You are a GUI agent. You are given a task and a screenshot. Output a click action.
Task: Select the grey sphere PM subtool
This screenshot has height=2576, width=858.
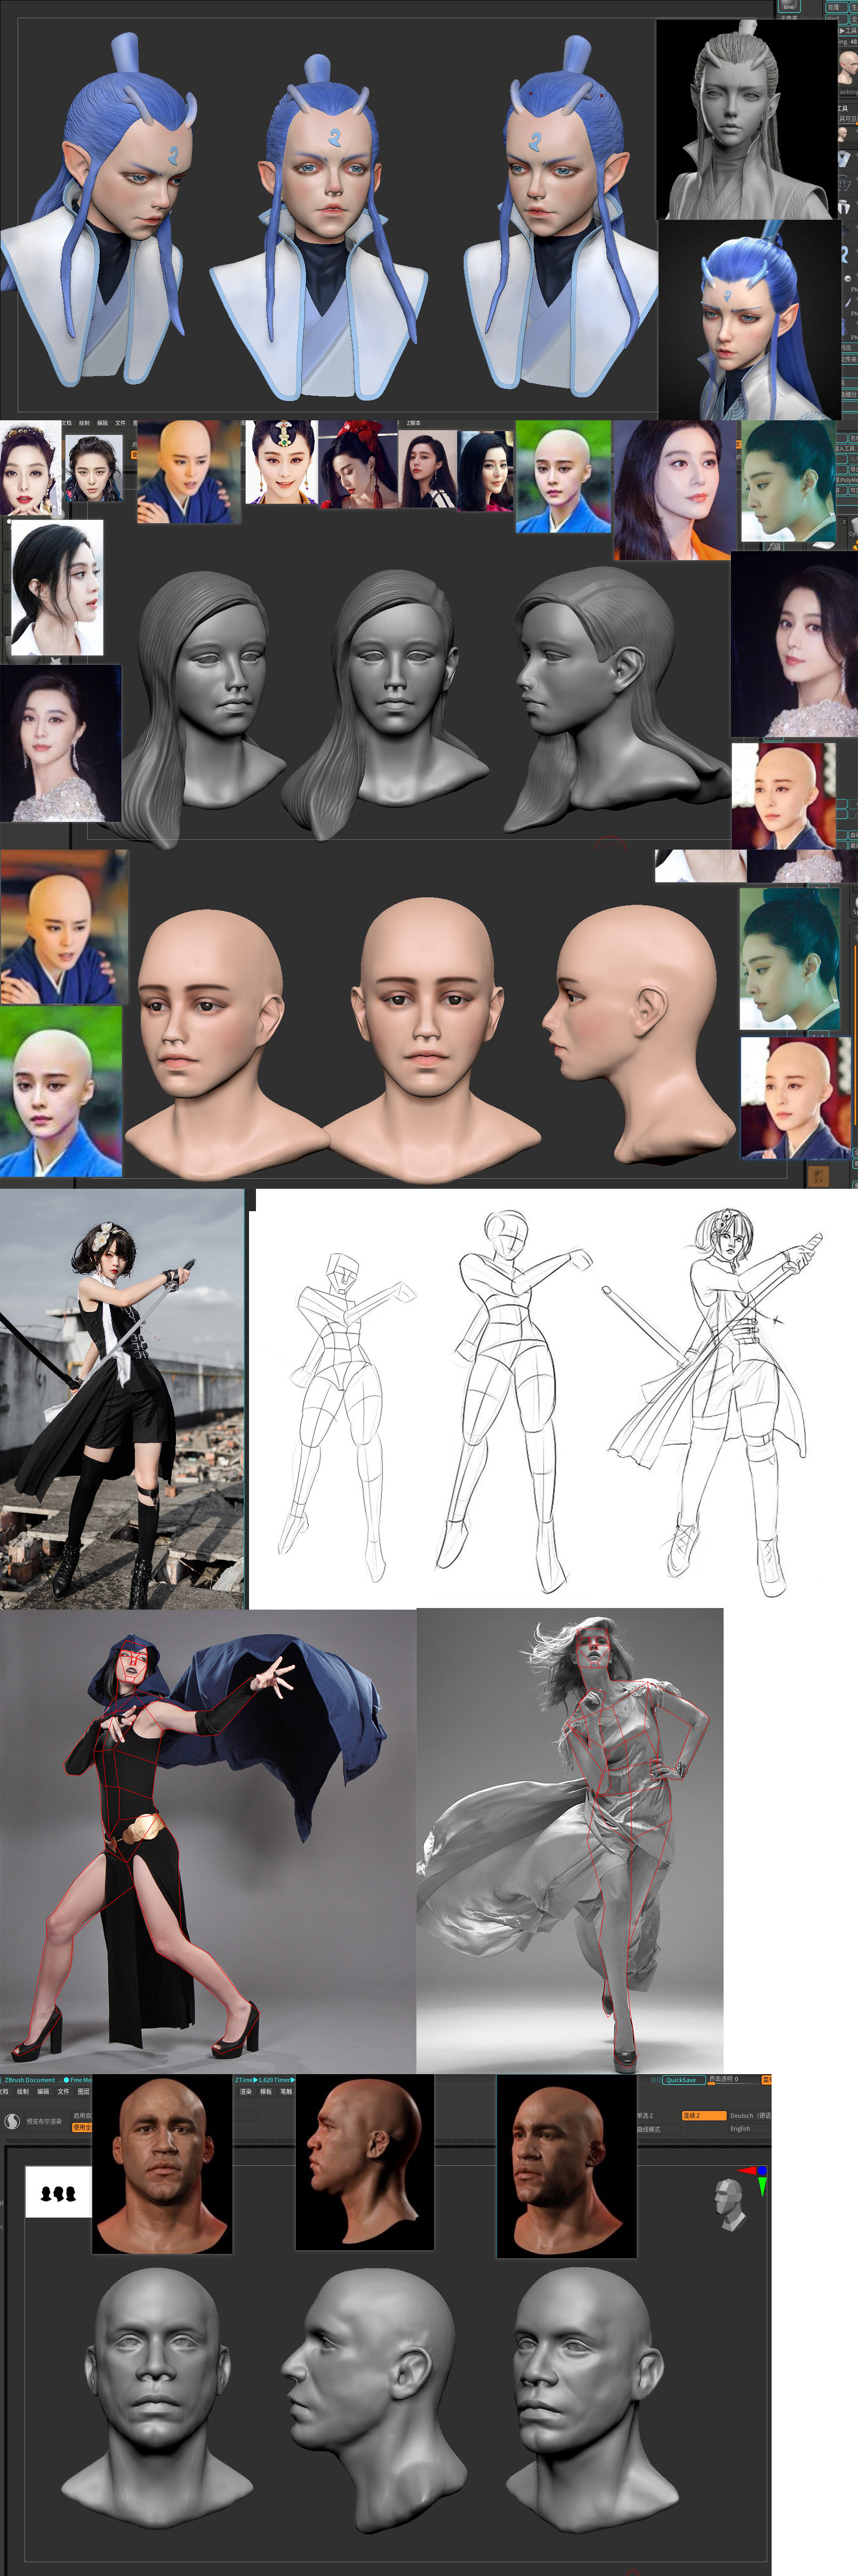click(x=848, y=279)
